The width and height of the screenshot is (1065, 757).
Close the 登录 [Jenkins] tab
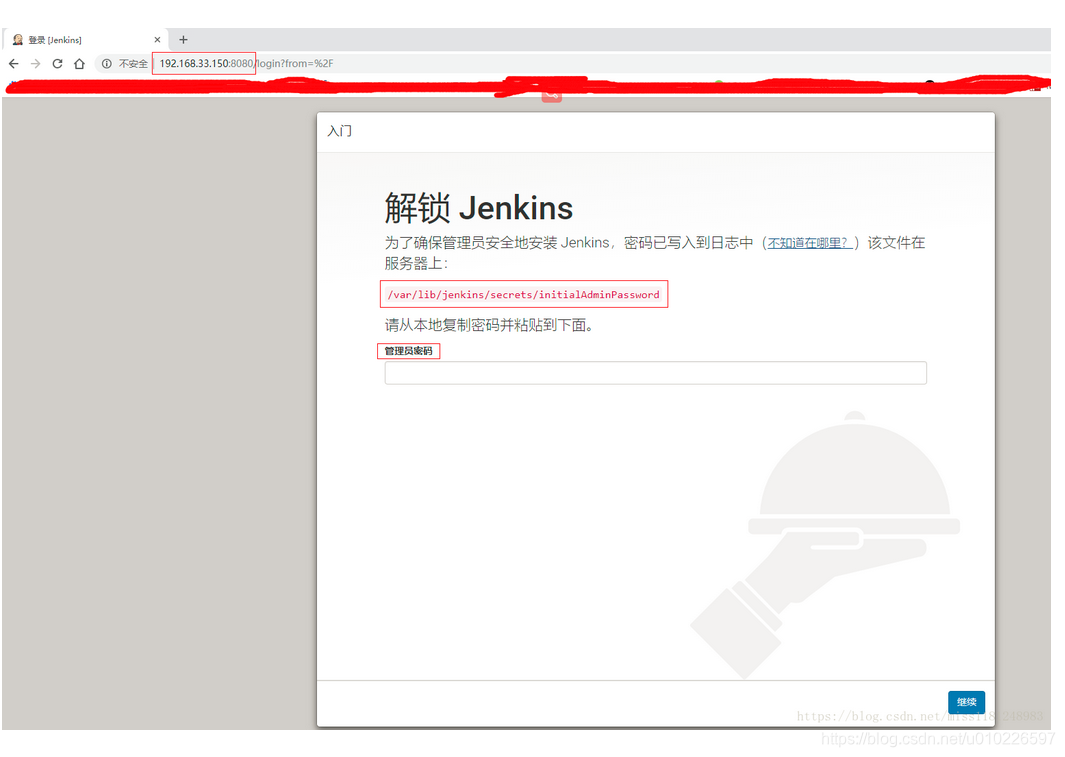[158, 40]
